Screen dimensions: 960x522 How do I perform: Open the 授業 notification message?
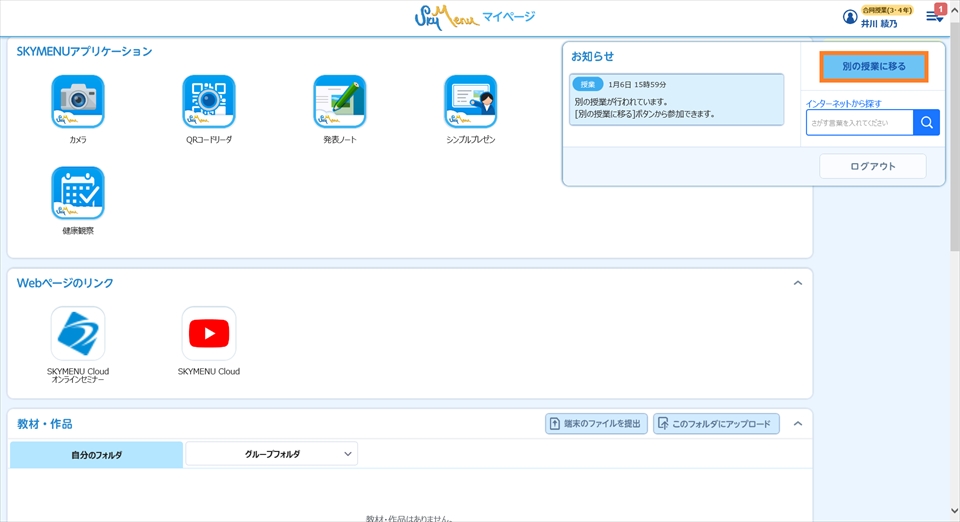click(x=676, y=100)
